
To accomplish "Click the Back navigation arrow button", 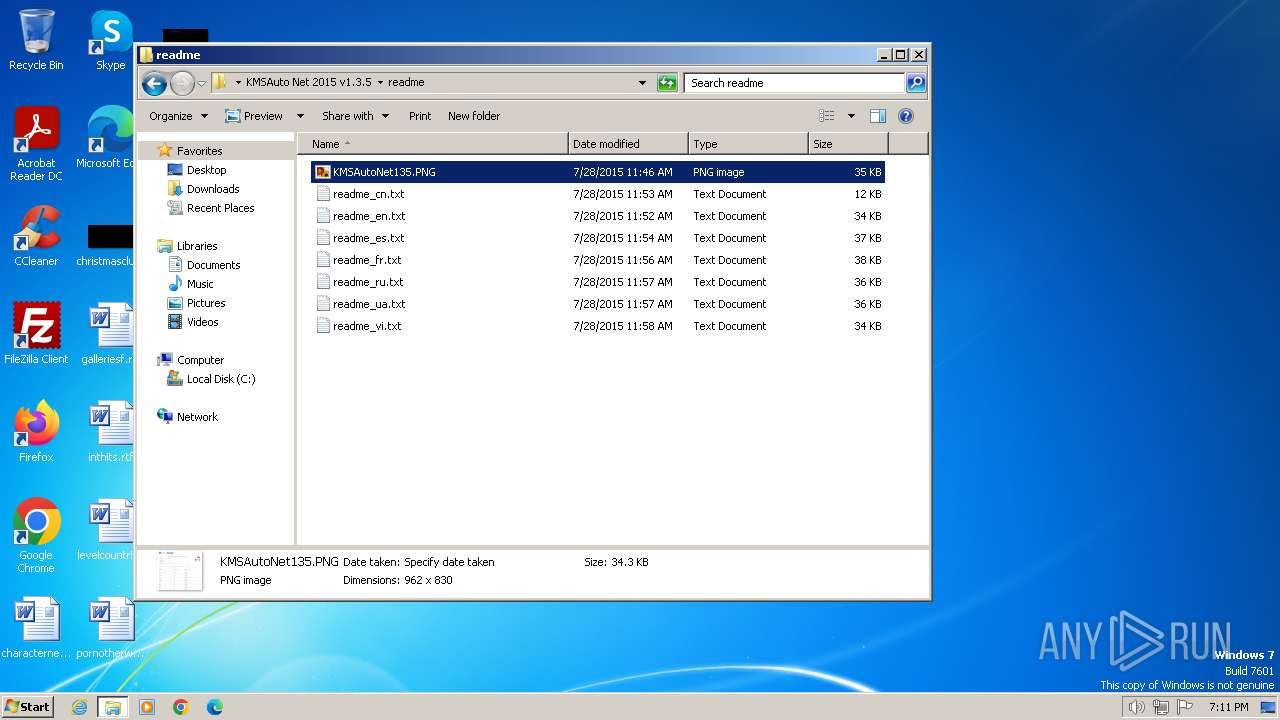I will coord(154,83).
